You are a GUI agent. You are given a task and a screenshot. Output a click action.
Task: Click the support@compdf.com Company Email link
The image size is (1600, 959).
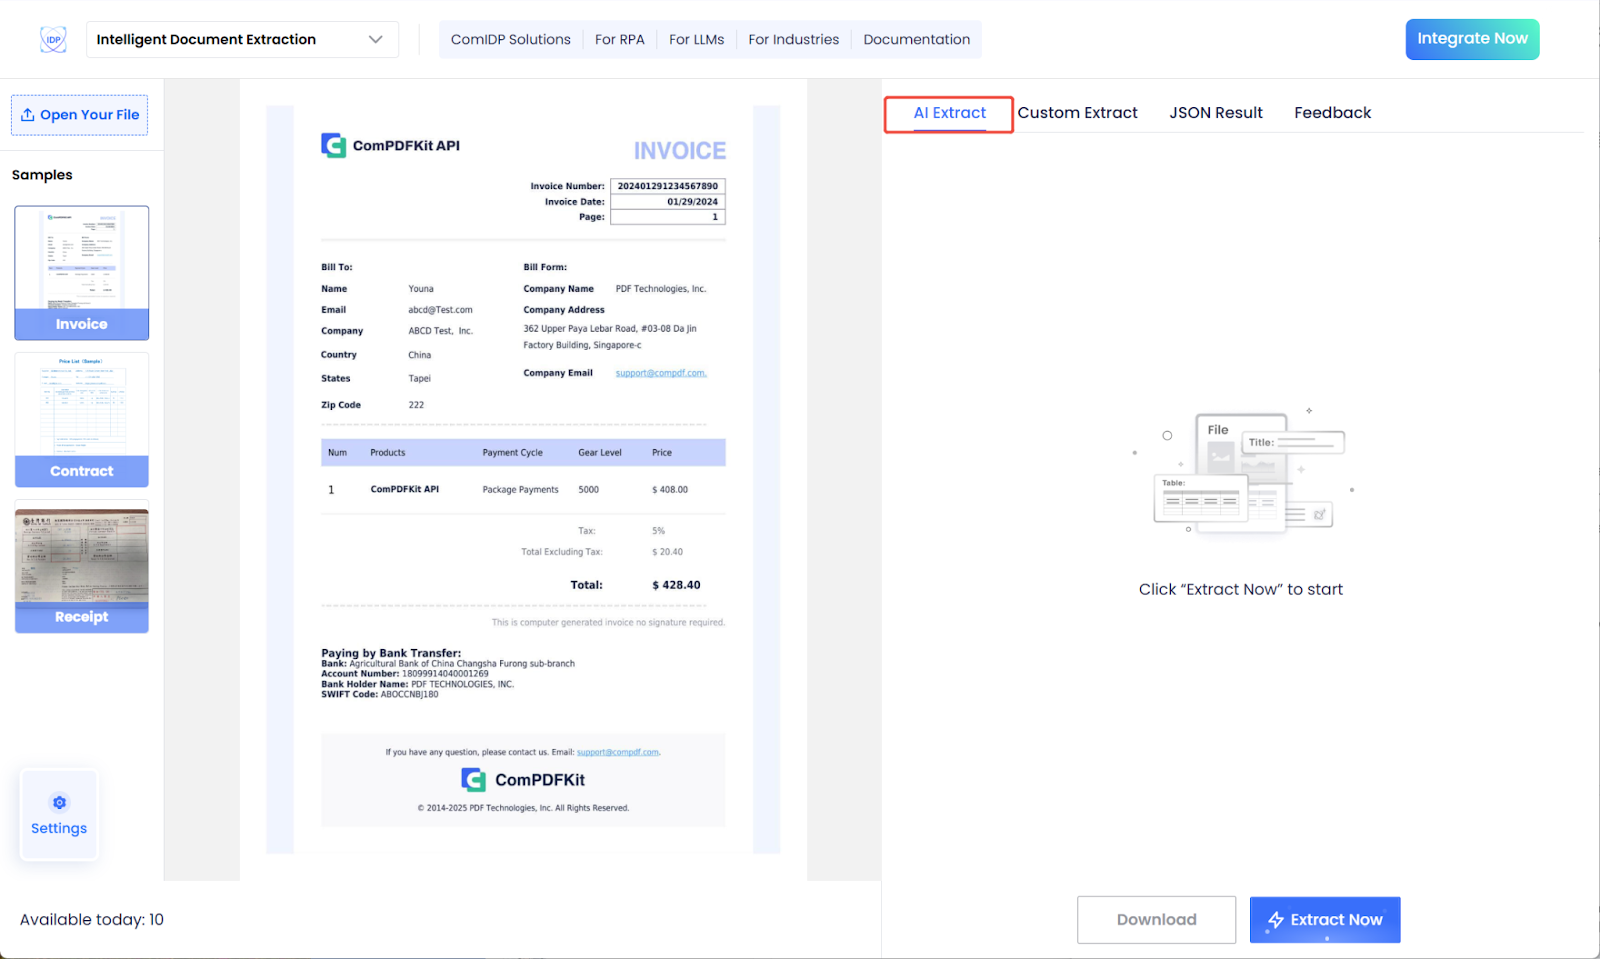pos(661,373)
